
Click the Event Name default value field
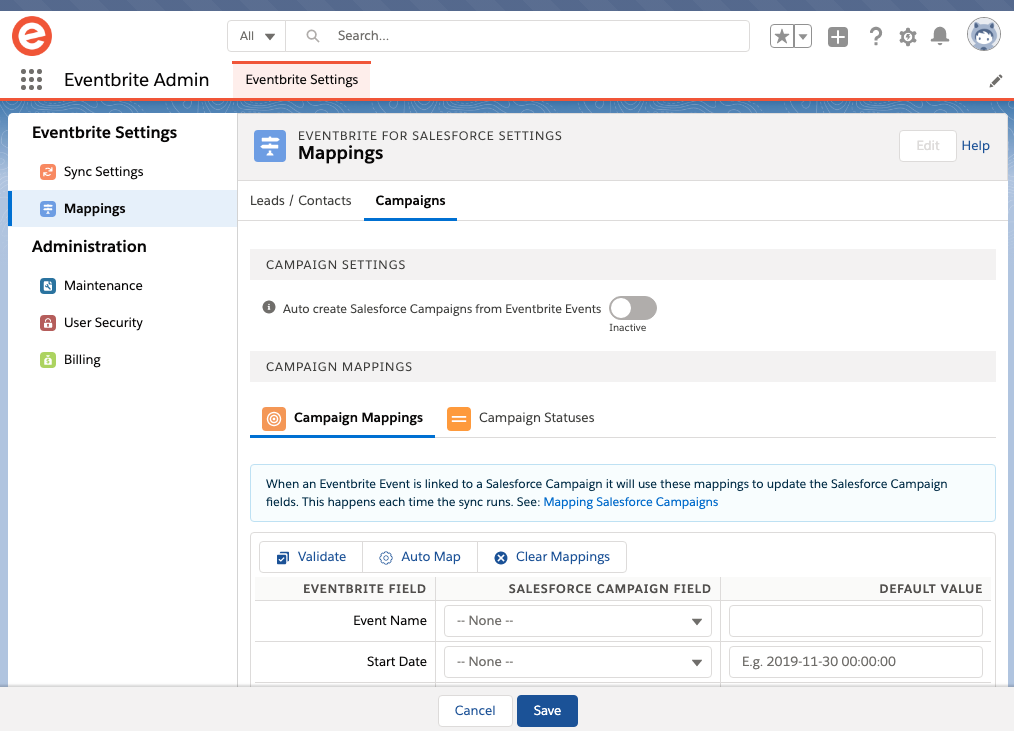pyautogui.click(x=856, y=621)
